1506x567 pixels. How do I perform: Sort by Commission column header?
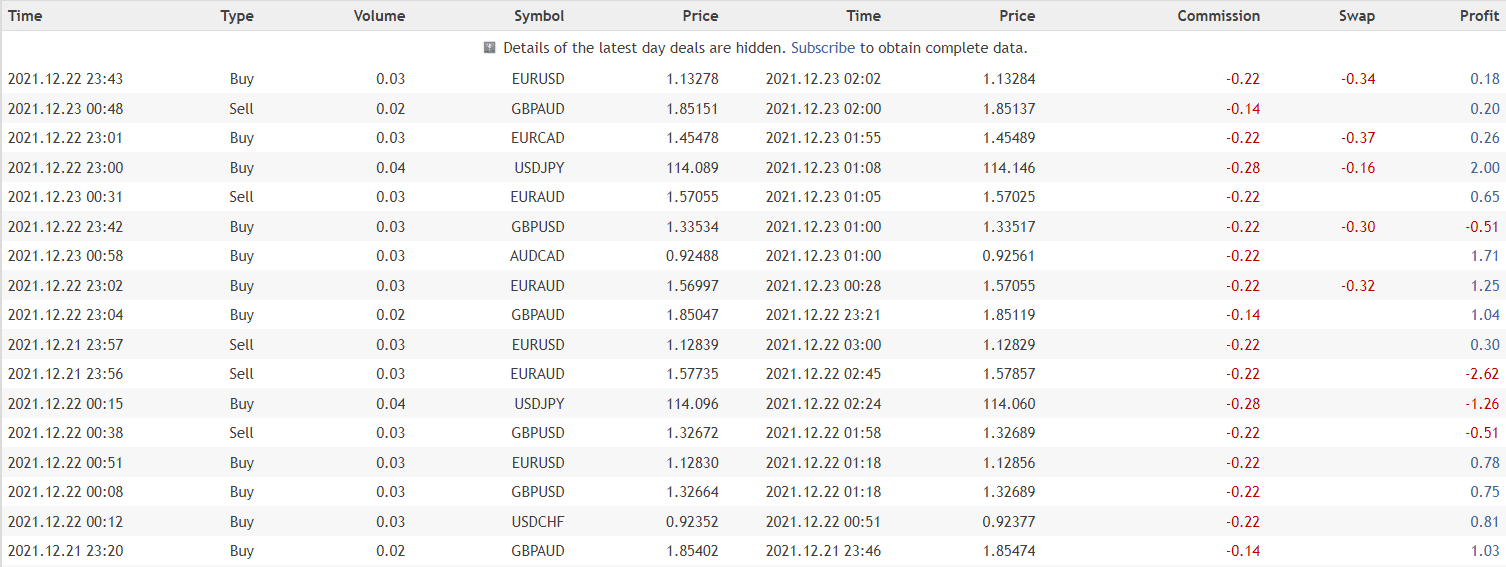point(1218,16)
